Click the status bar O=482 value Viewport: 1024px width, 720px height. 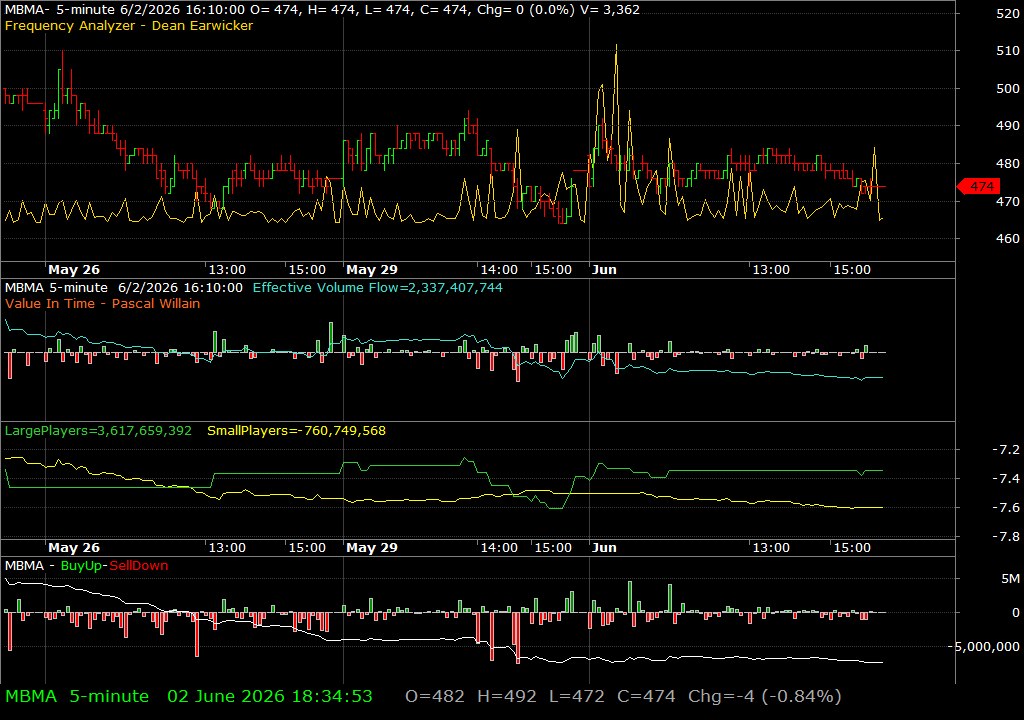(x=435, y=696)
